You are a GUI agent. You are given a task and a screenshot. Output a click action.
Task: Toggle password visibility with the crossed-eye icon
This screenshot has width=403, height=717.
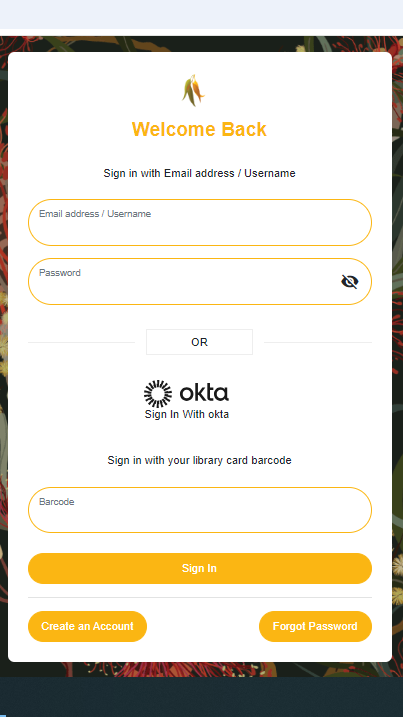349,282
